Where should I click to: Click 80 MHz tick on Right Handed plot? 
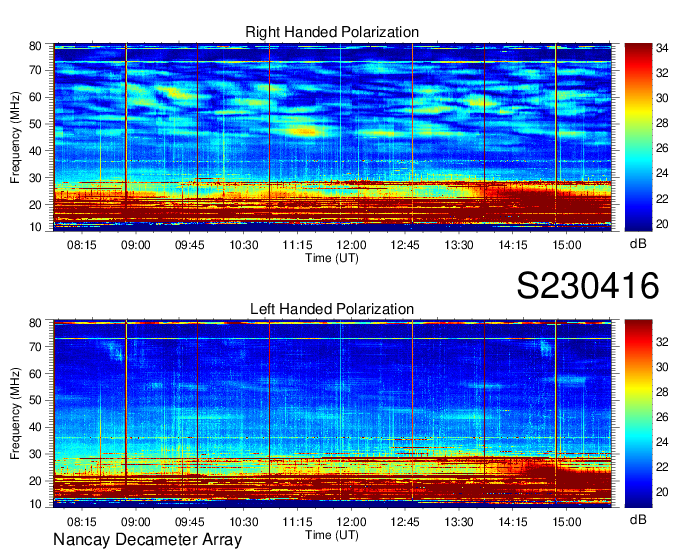(x=35, y=46)
